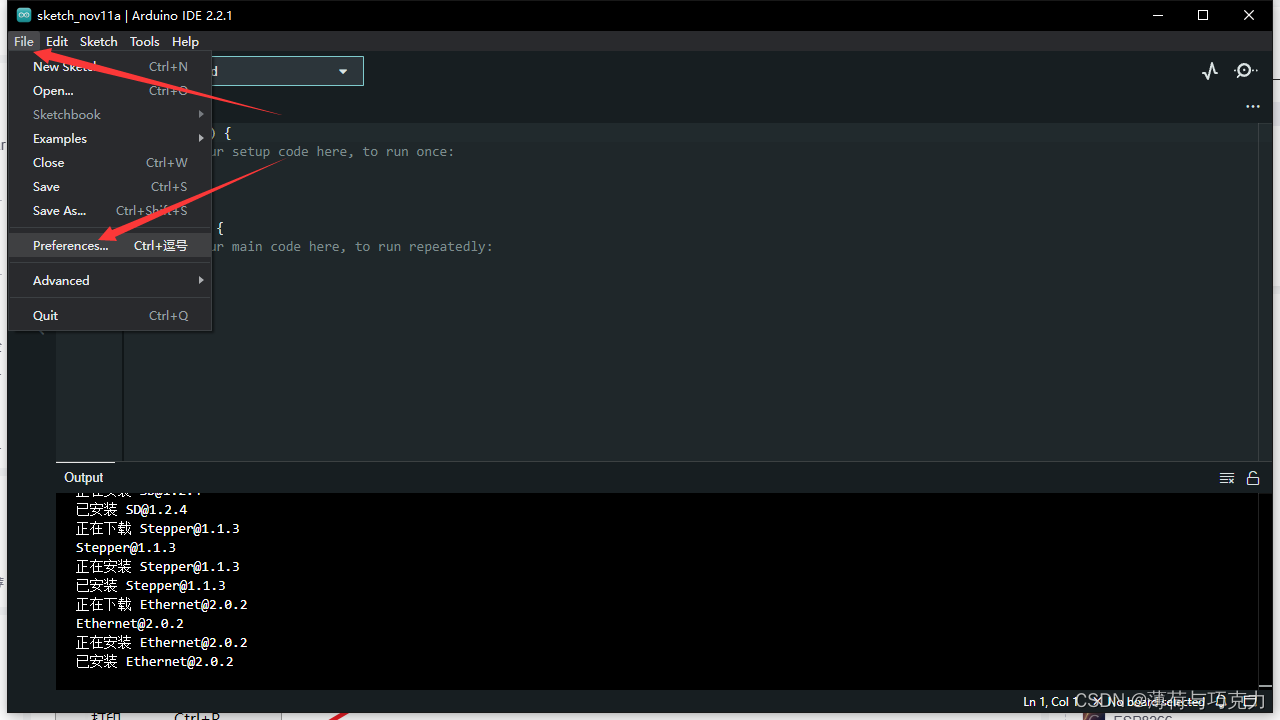The image size is (1280, 720).
Task: Click the editor three-dots more menu
Action: [x=1253, y=106]
